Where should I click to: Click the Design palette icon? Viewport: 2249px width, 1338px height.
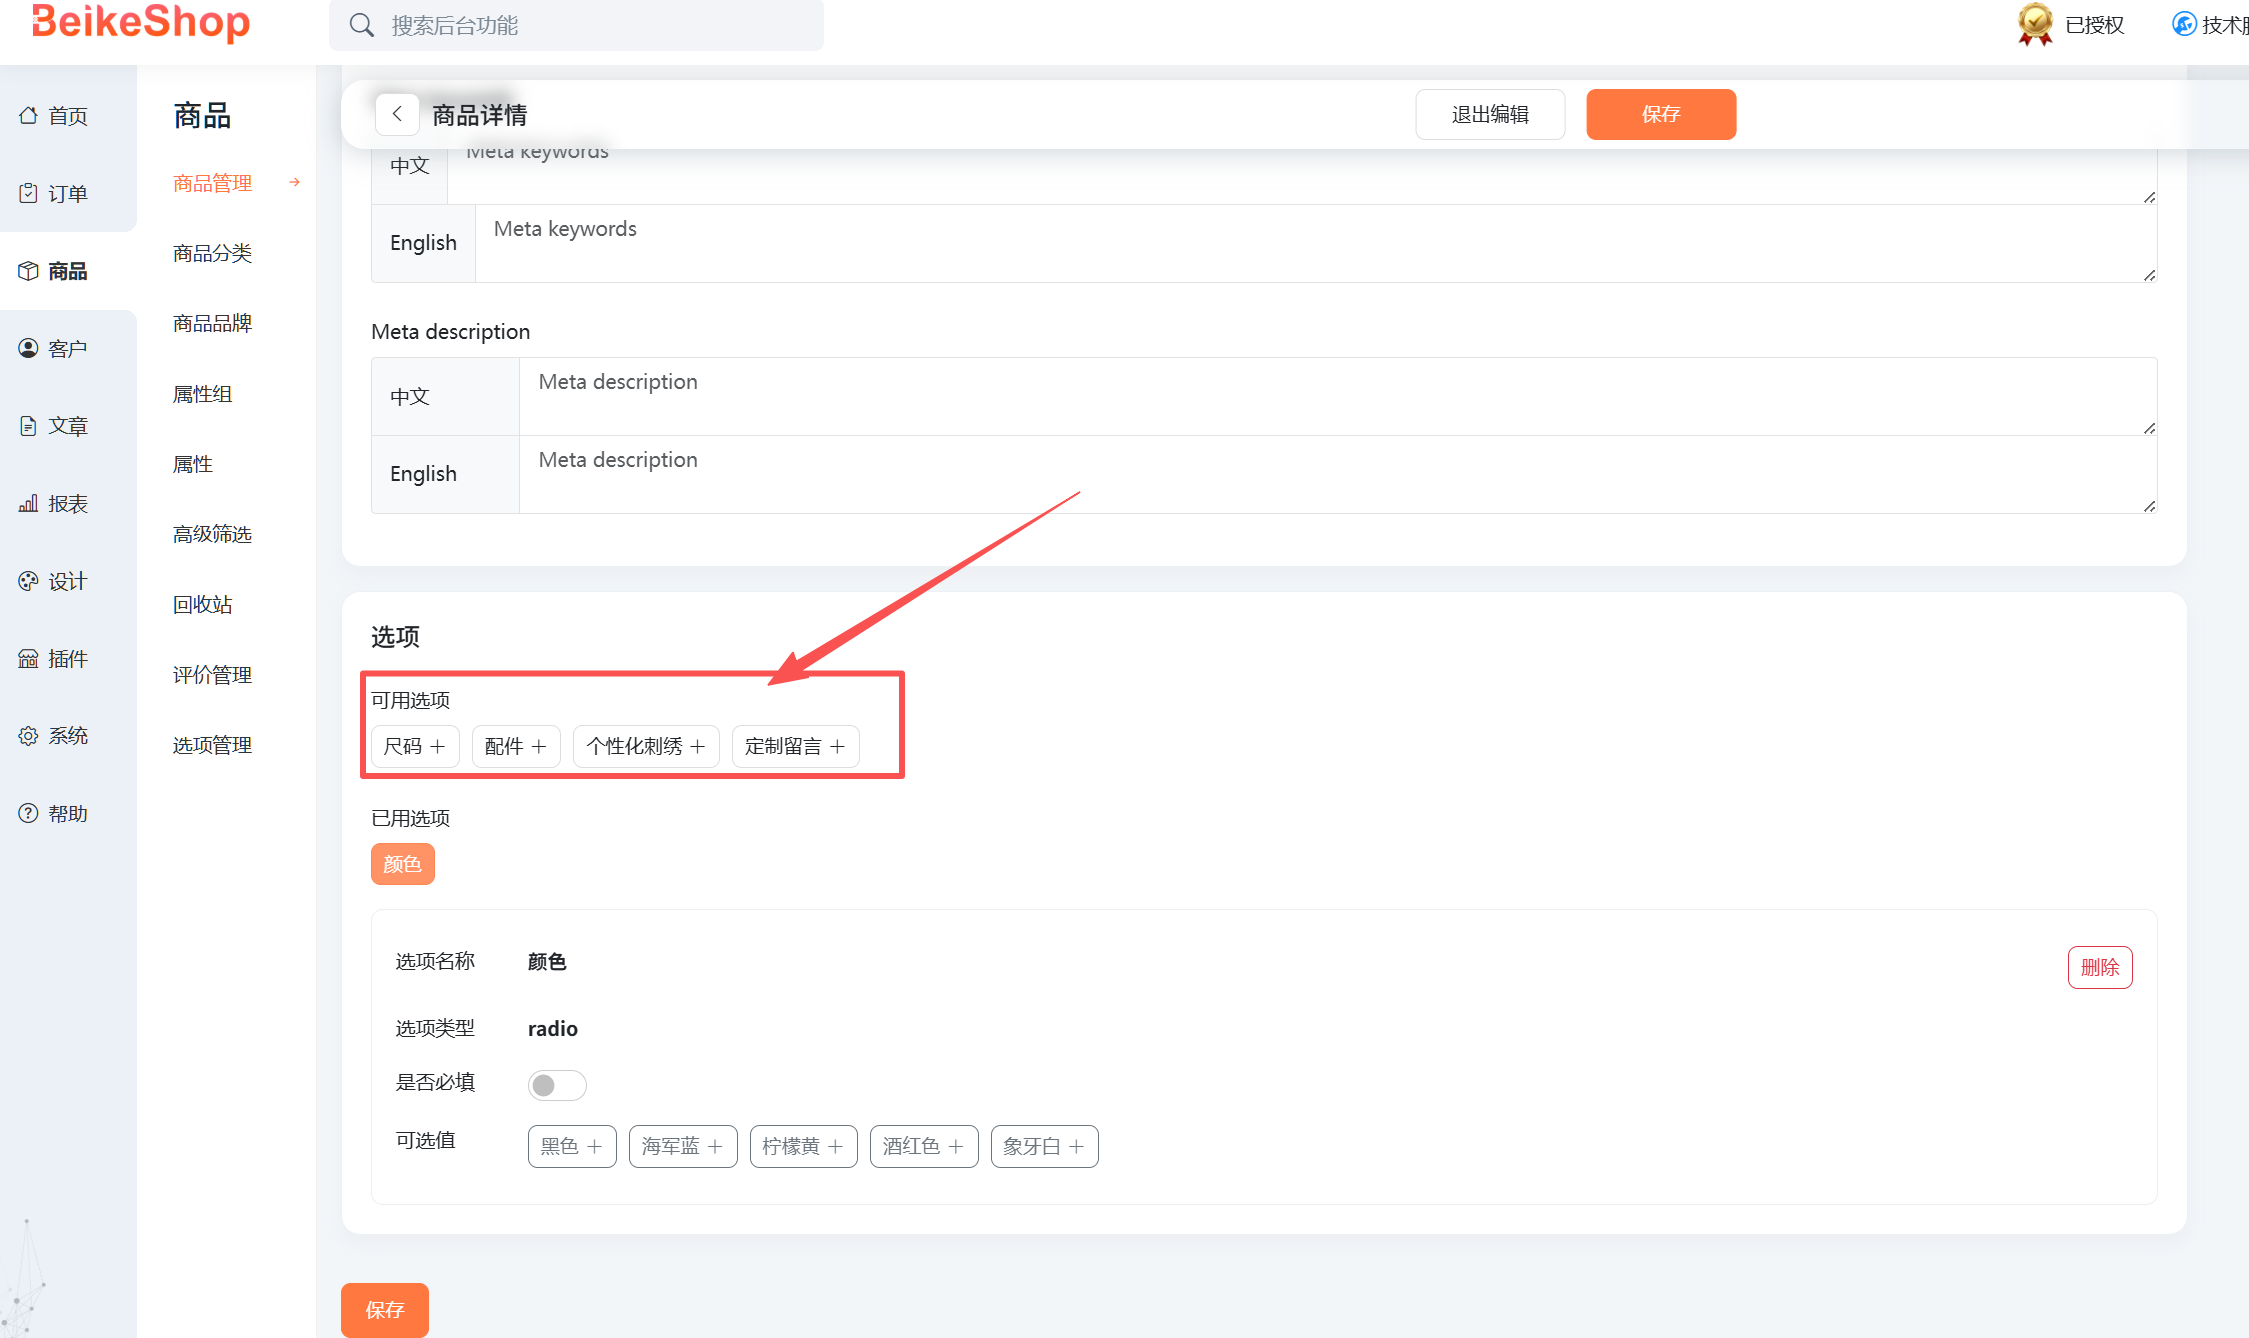tap(28, 581)
